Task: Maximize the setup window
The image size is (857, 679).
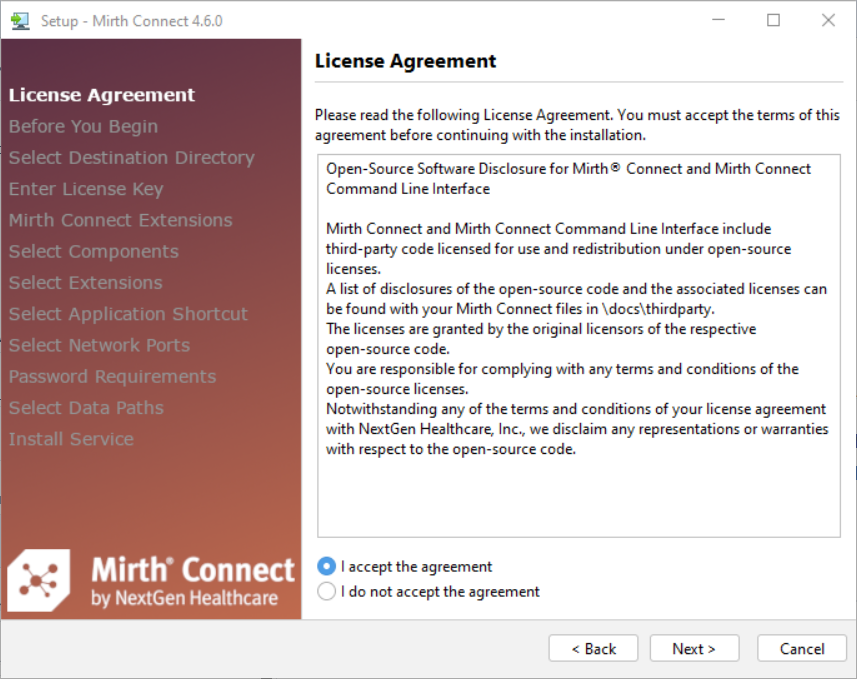Action: (773, 21)
